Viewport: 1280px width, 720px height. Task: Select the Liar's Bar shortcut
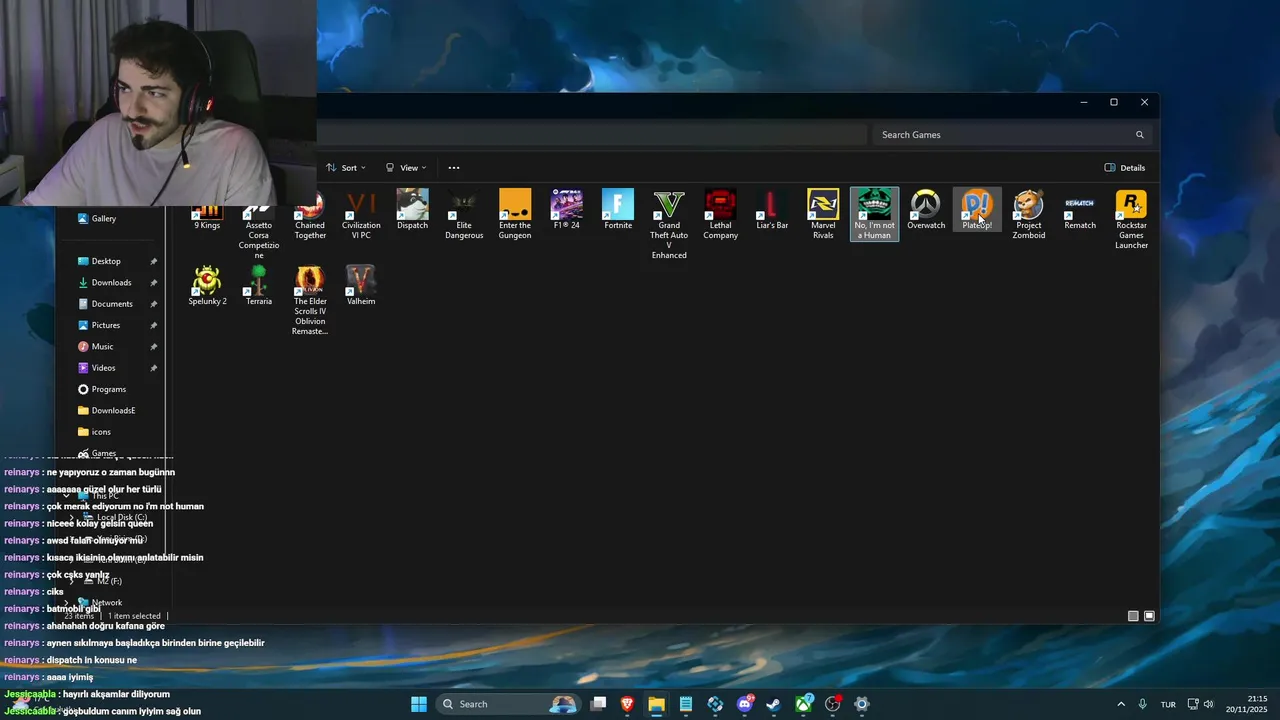tap(772, 210)
